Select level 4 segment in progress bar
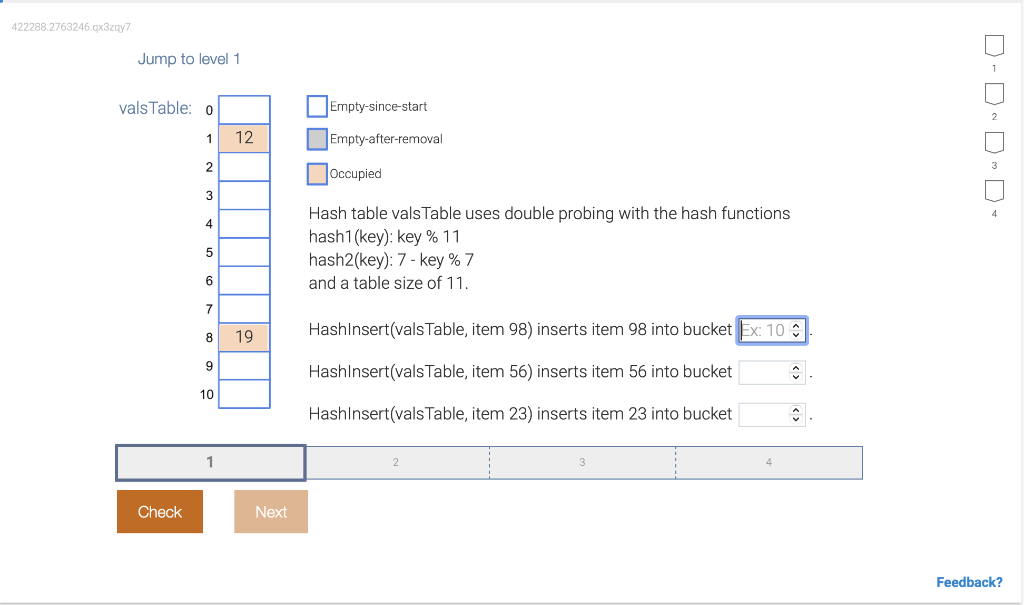The image size is (1024, 605). coord(769,462)
